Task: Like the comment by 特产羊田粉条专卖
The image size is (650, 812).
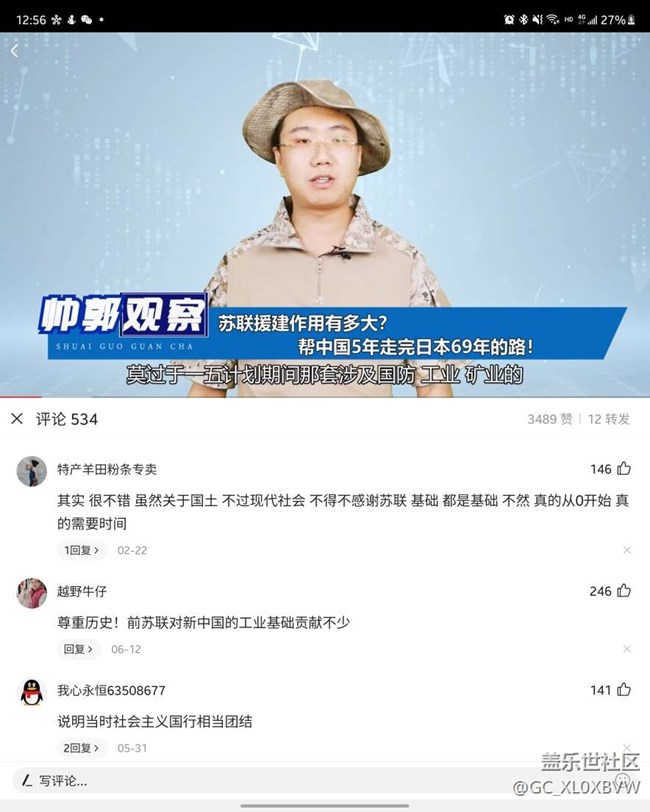Action: tap(624, 469)
